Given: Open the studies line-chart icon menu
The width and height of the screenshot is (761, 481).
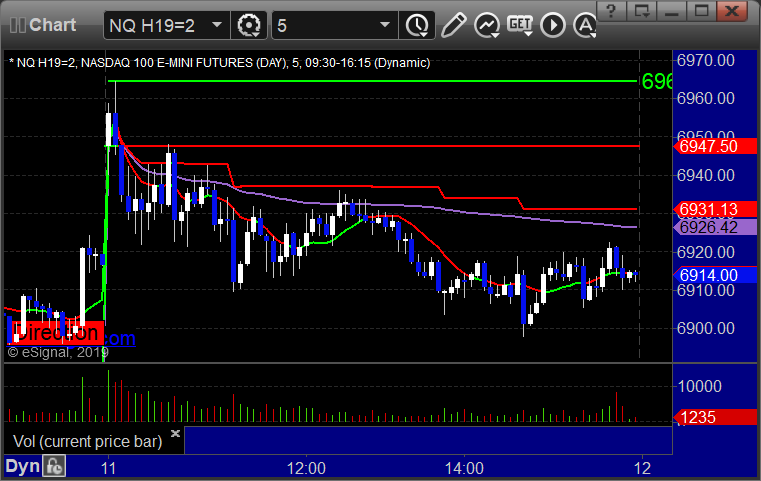Looking at the screenshot, I should pyautogui.click(x=487, y=25).
